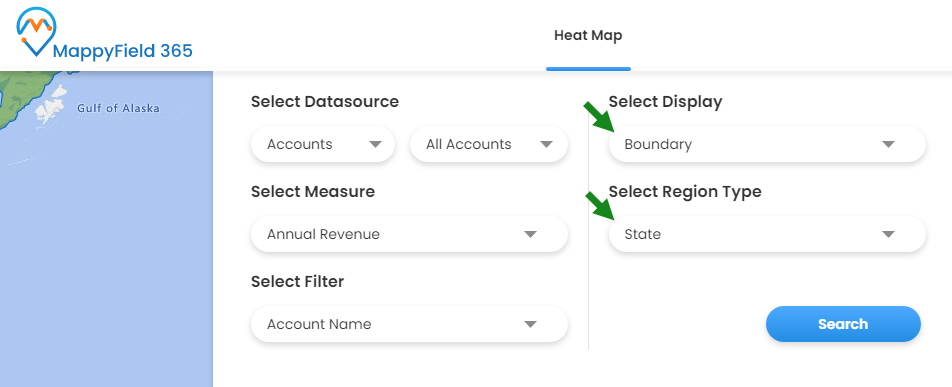Click the arrow icon in All Accounts dropdown
The image size is (952, 387).
coord(546,145)
